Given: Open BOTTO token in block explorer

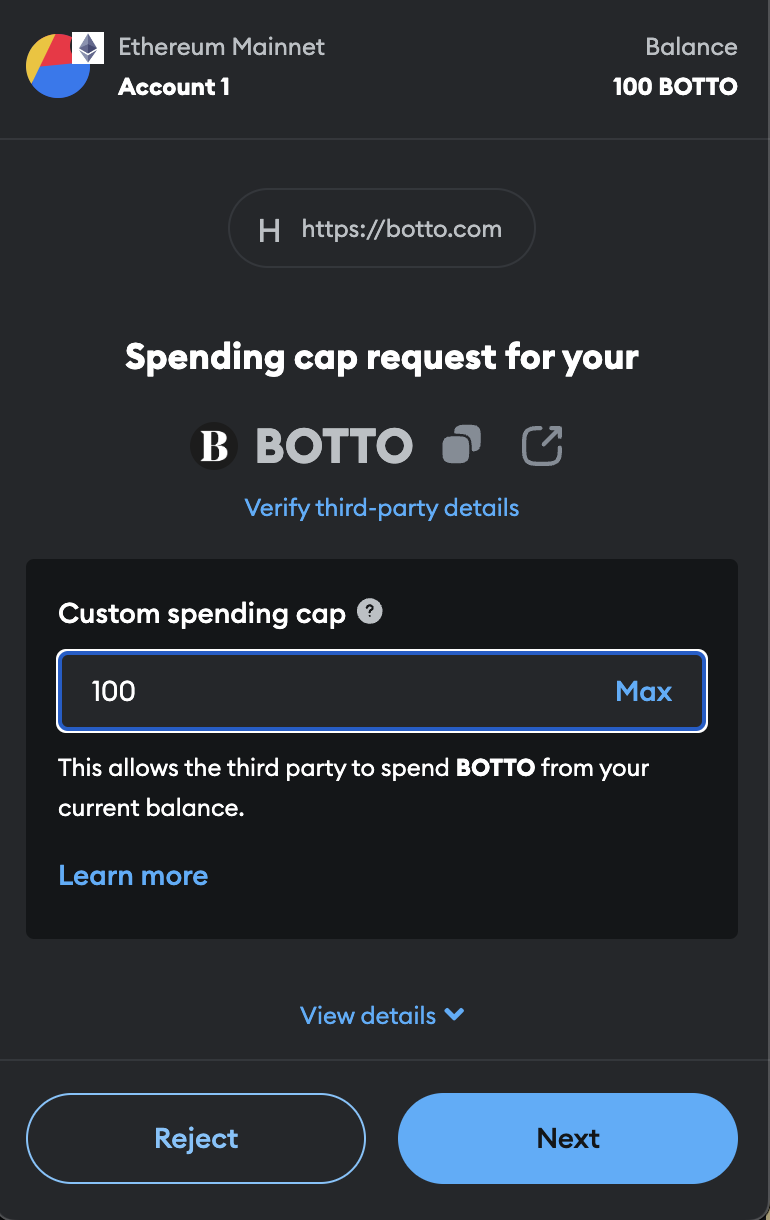Looking at the screenshot, I should point(542,445).
